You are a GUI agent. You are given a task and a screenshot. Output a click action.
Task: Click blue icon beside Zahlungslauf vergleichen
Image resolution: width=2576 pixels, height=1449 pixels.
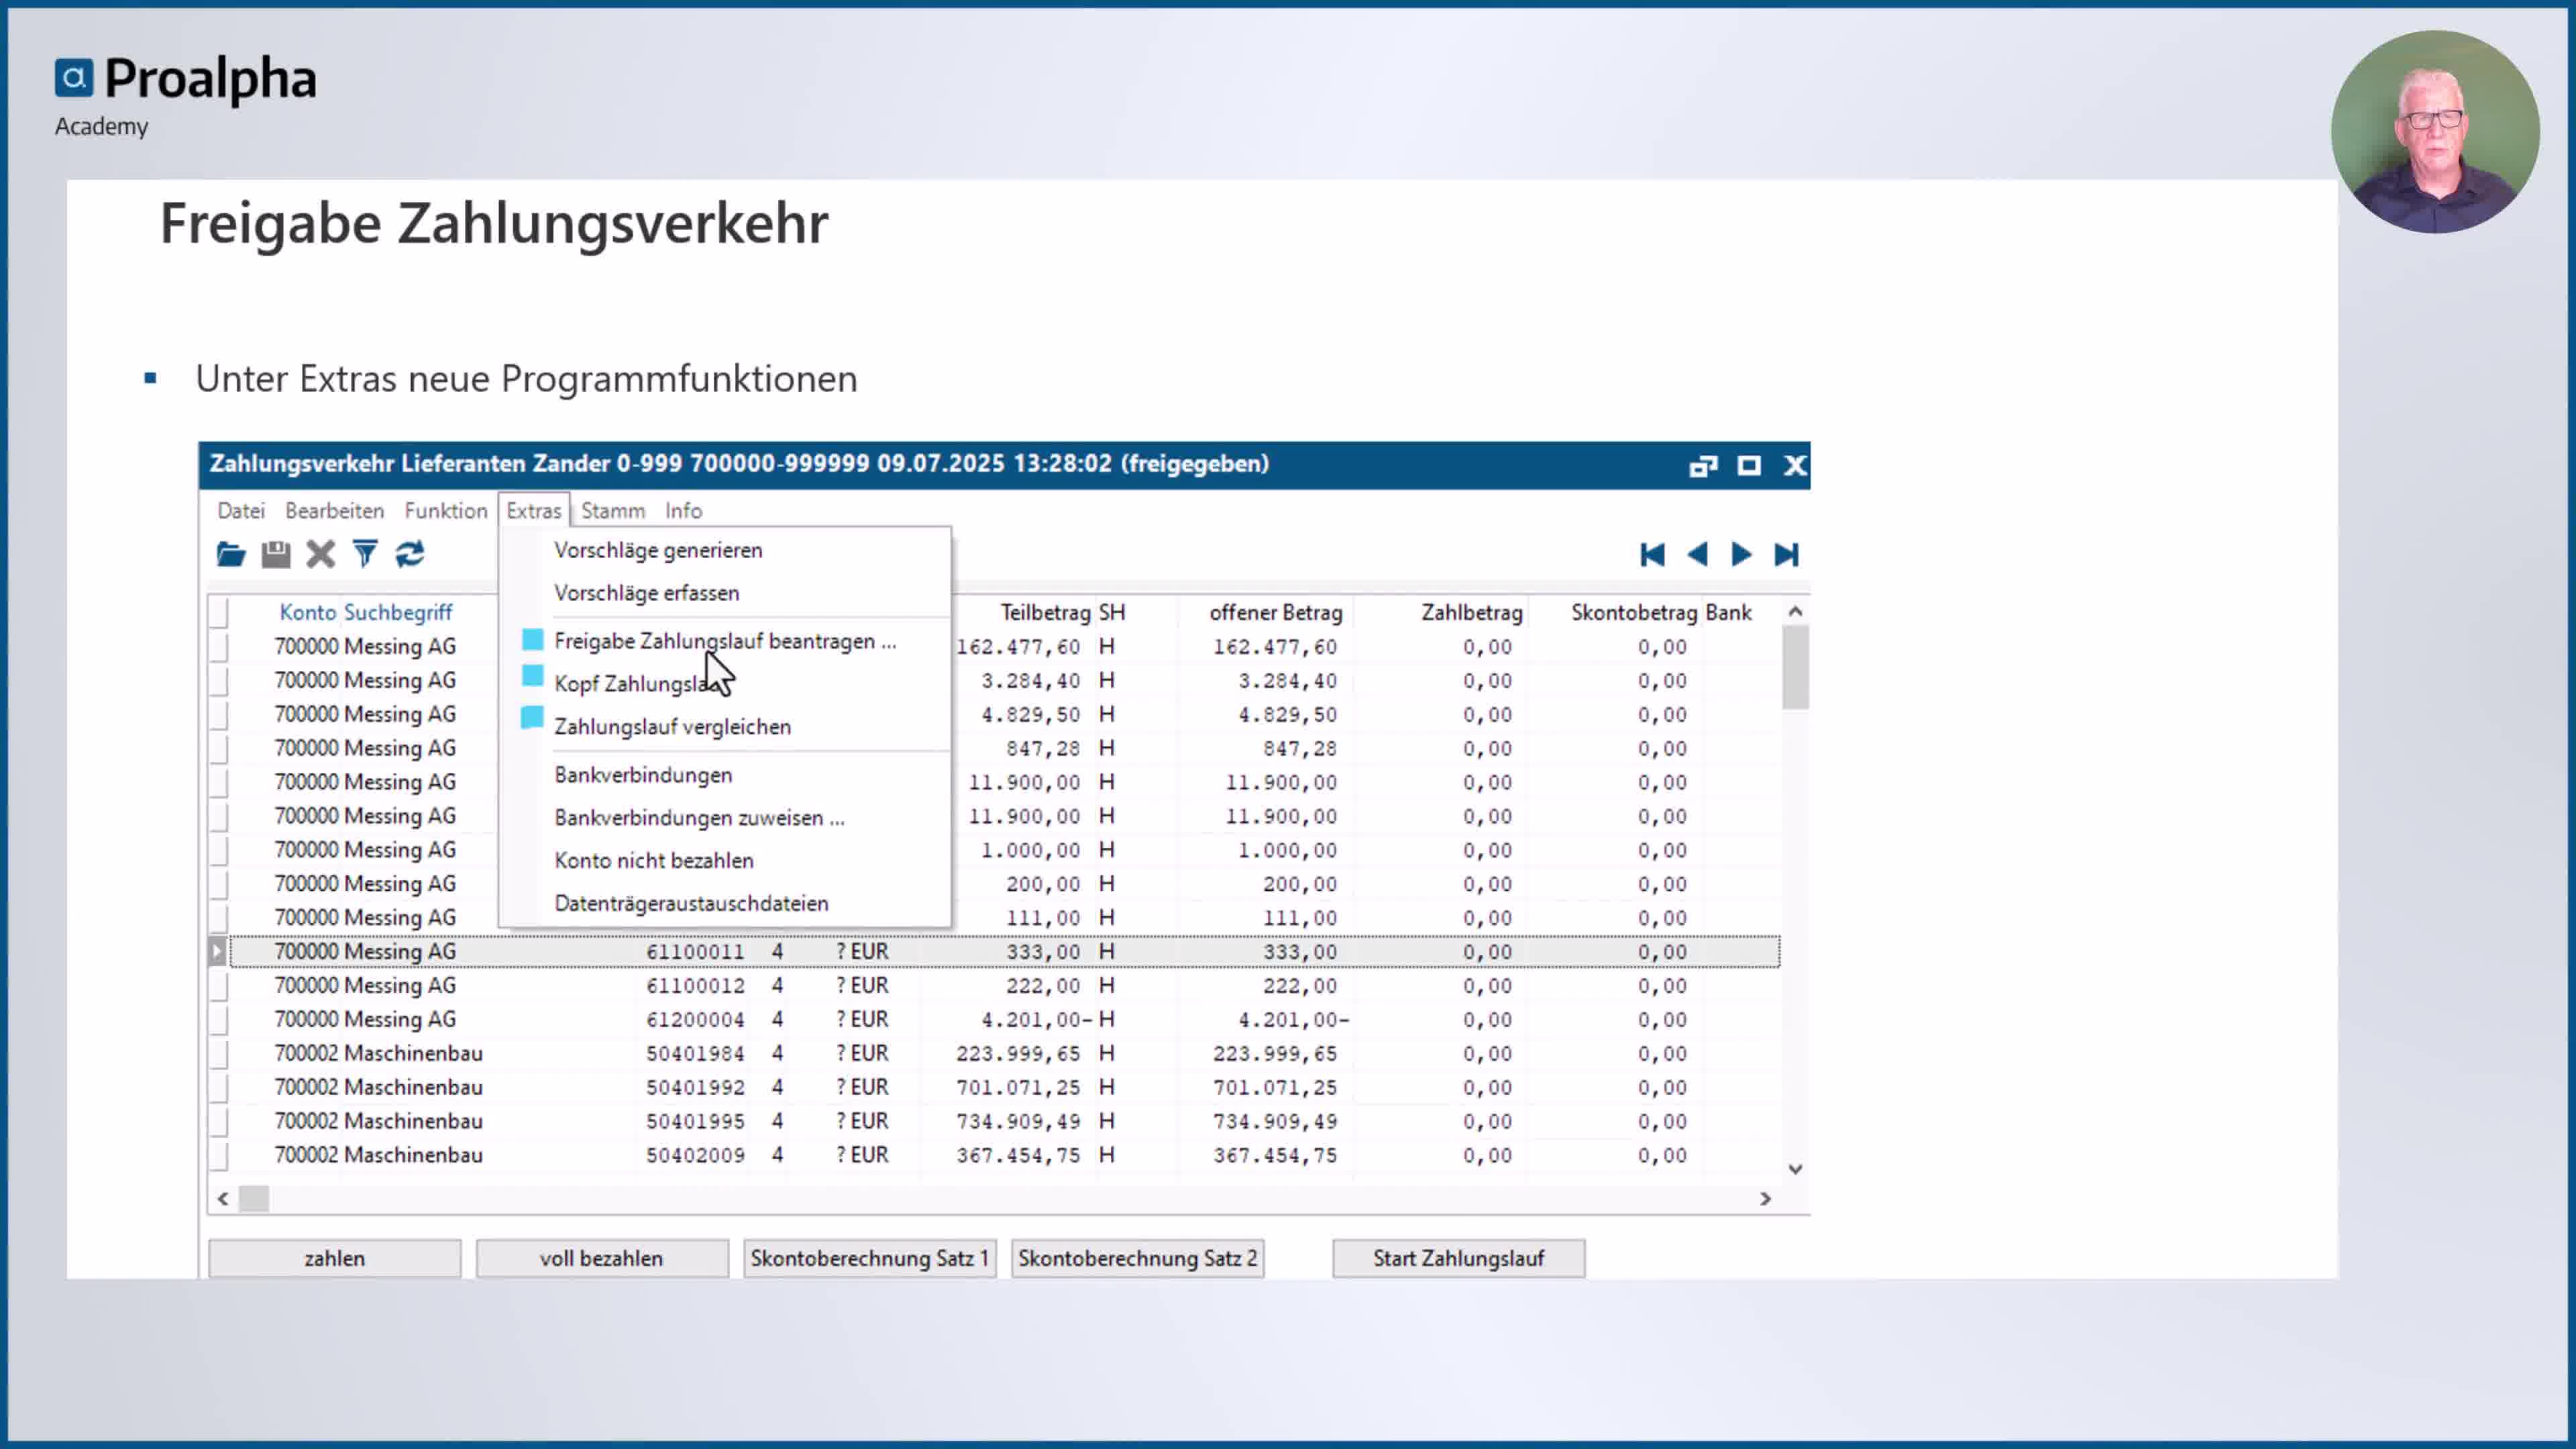coord(533,717)
